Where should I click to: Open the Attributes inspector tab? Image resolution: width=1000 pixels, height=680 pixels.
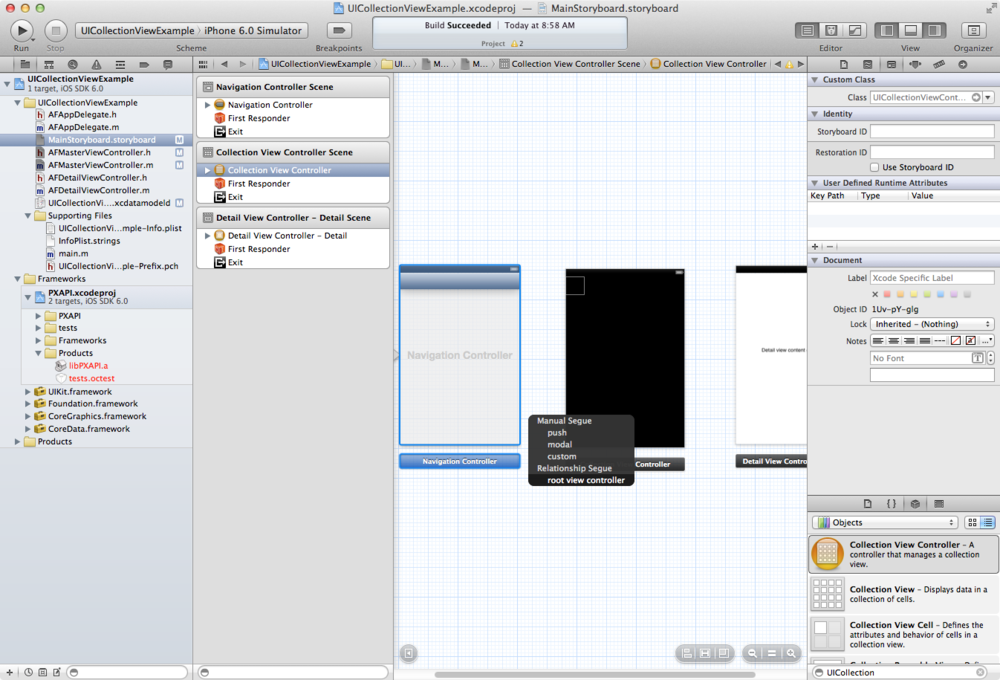[915, 64]
